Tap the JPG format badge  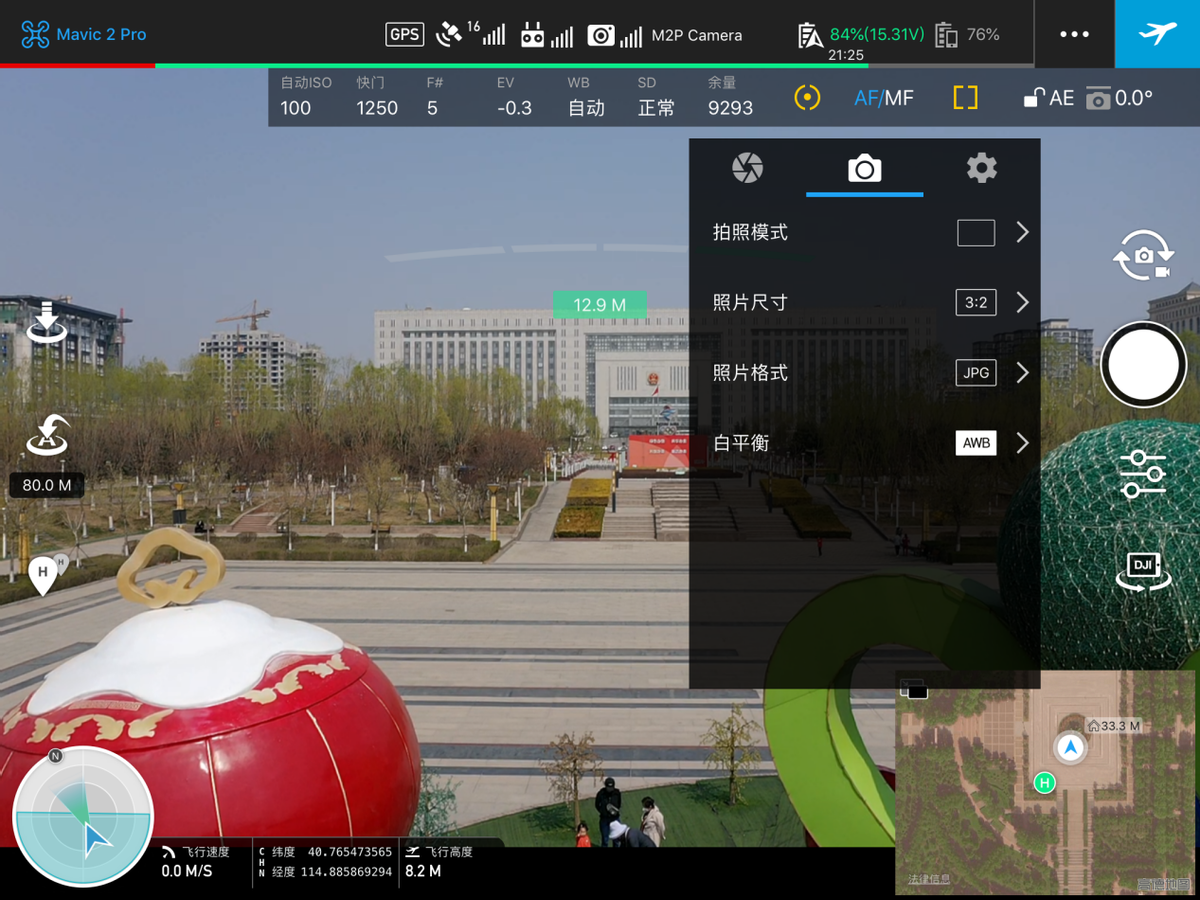[976, 373]
